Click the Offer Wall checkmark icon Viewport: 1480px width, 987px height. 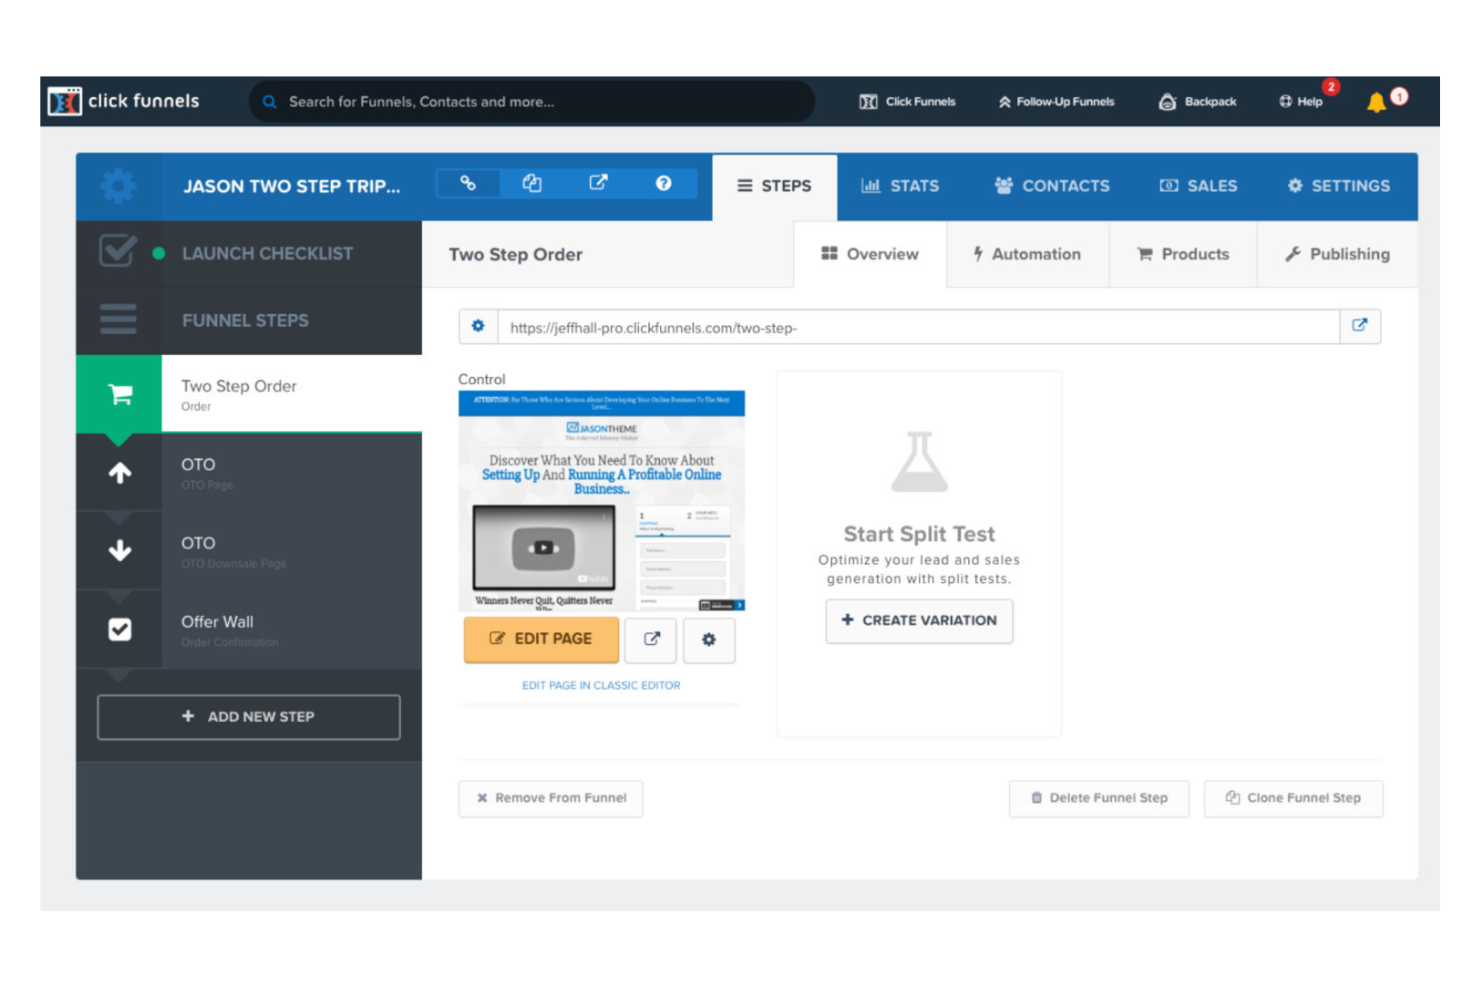119,629
